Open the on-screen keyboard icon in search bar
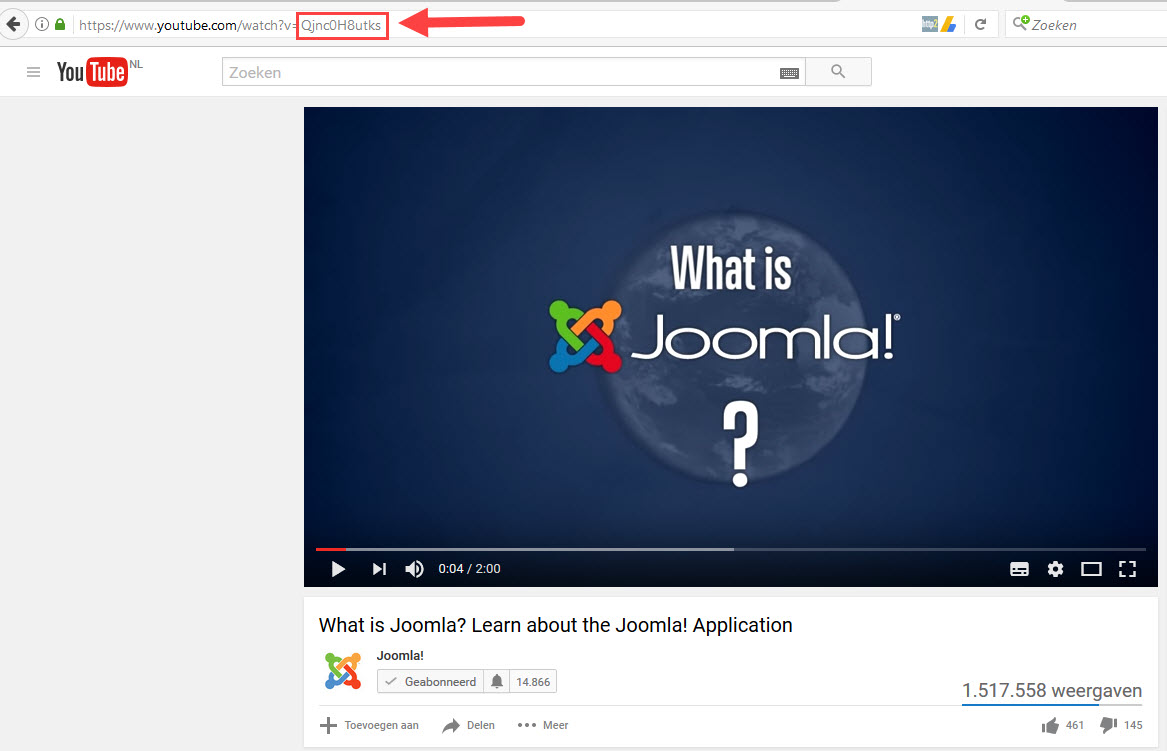 789,71
